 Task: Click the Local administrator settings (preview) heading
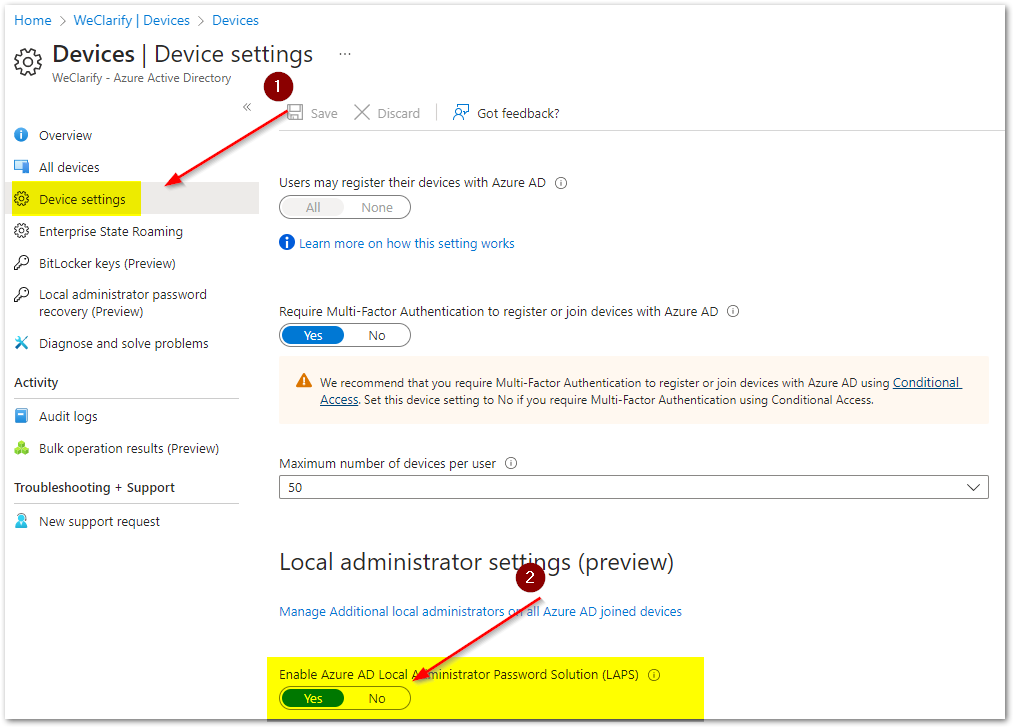(477, 562)
